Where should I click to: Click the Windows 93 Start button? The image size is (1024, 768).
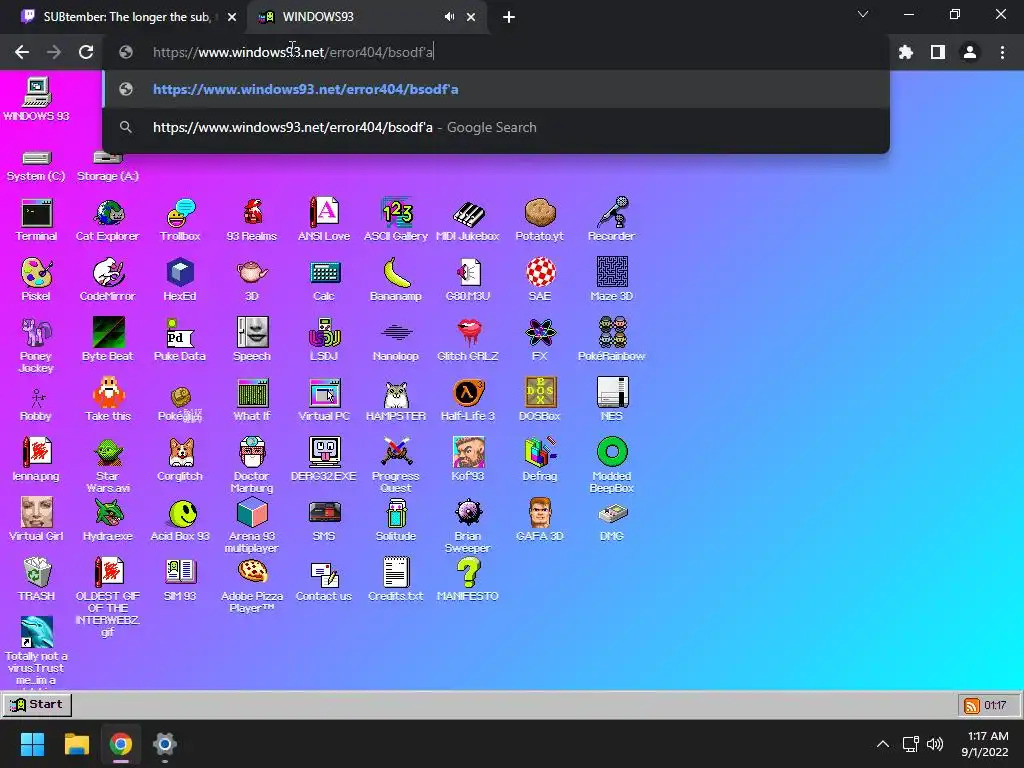click(37, 705)
